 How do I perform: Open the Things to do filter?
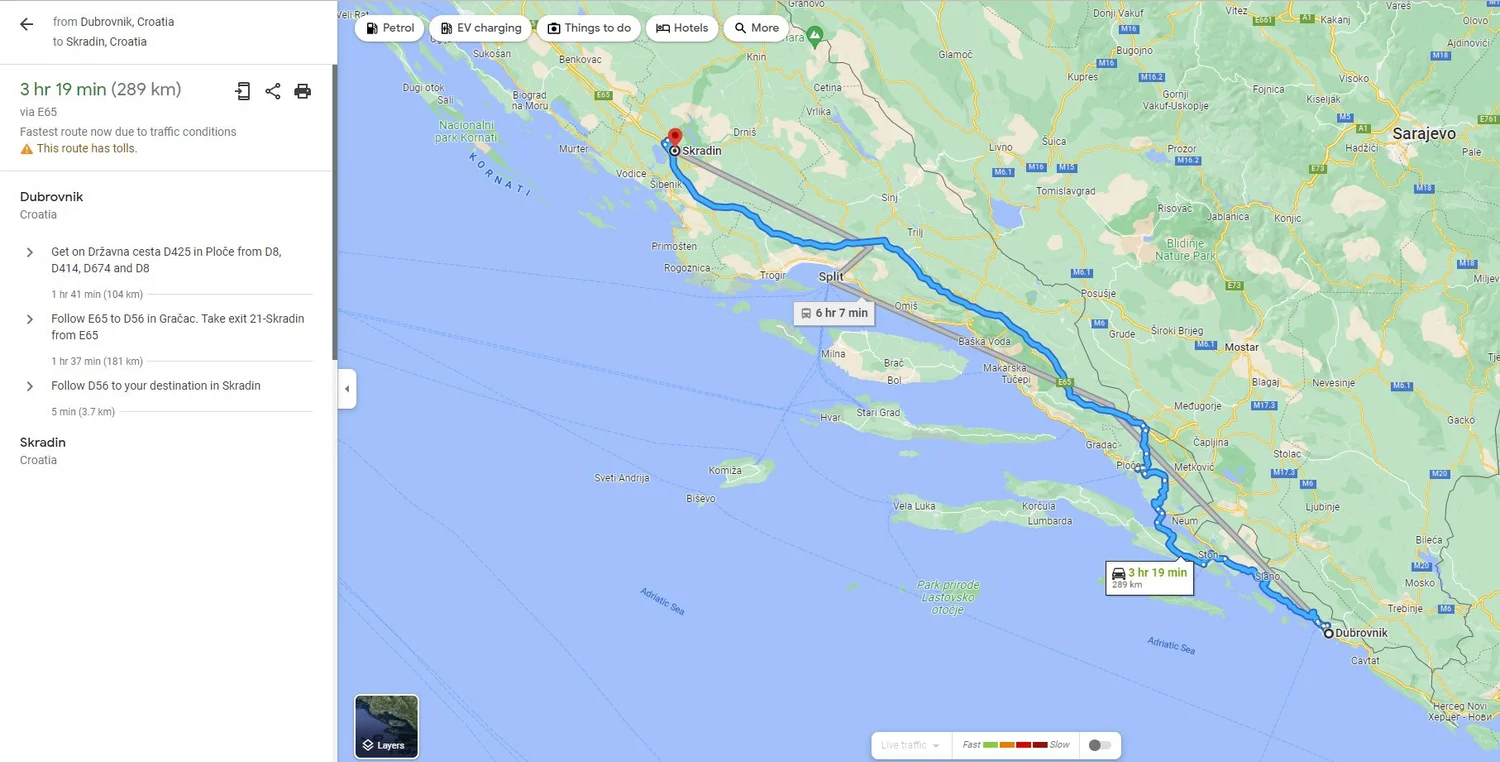(x=588, y=28)
